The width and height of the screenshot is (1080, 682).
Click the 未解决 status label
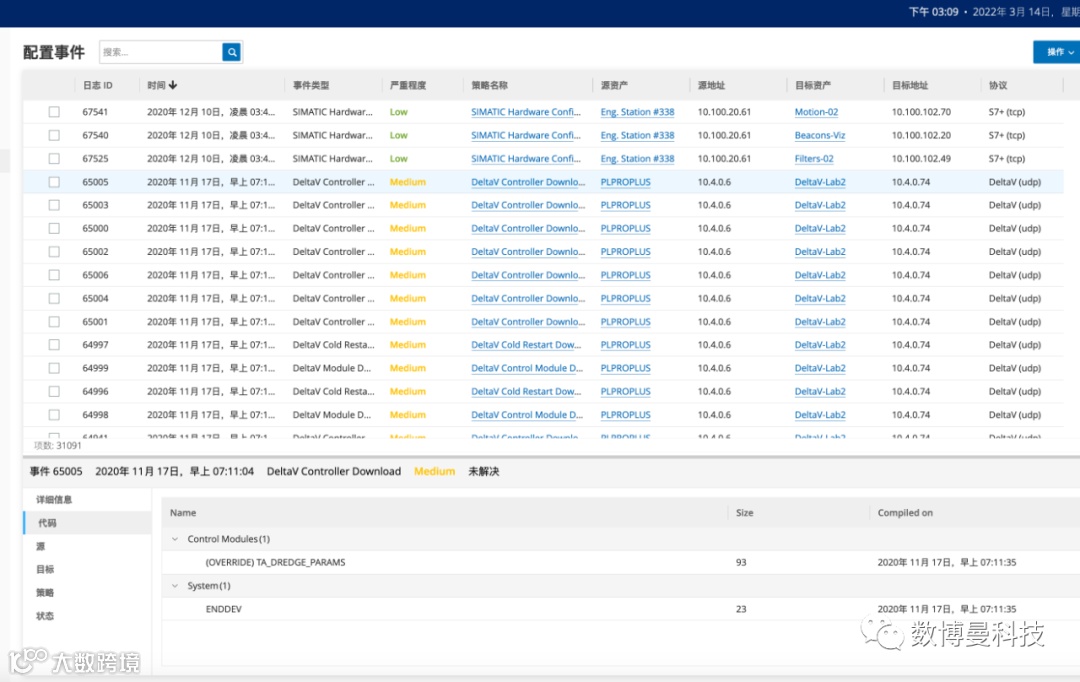coord(484,471)
